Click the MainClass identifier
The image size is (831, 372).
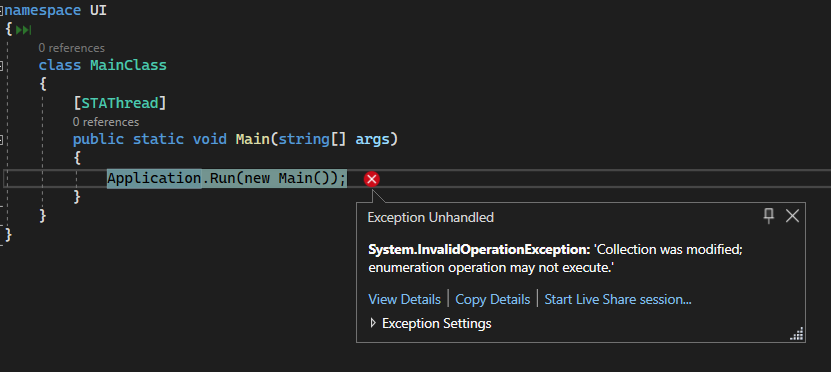pyautogui.click(x=128, y=66)
